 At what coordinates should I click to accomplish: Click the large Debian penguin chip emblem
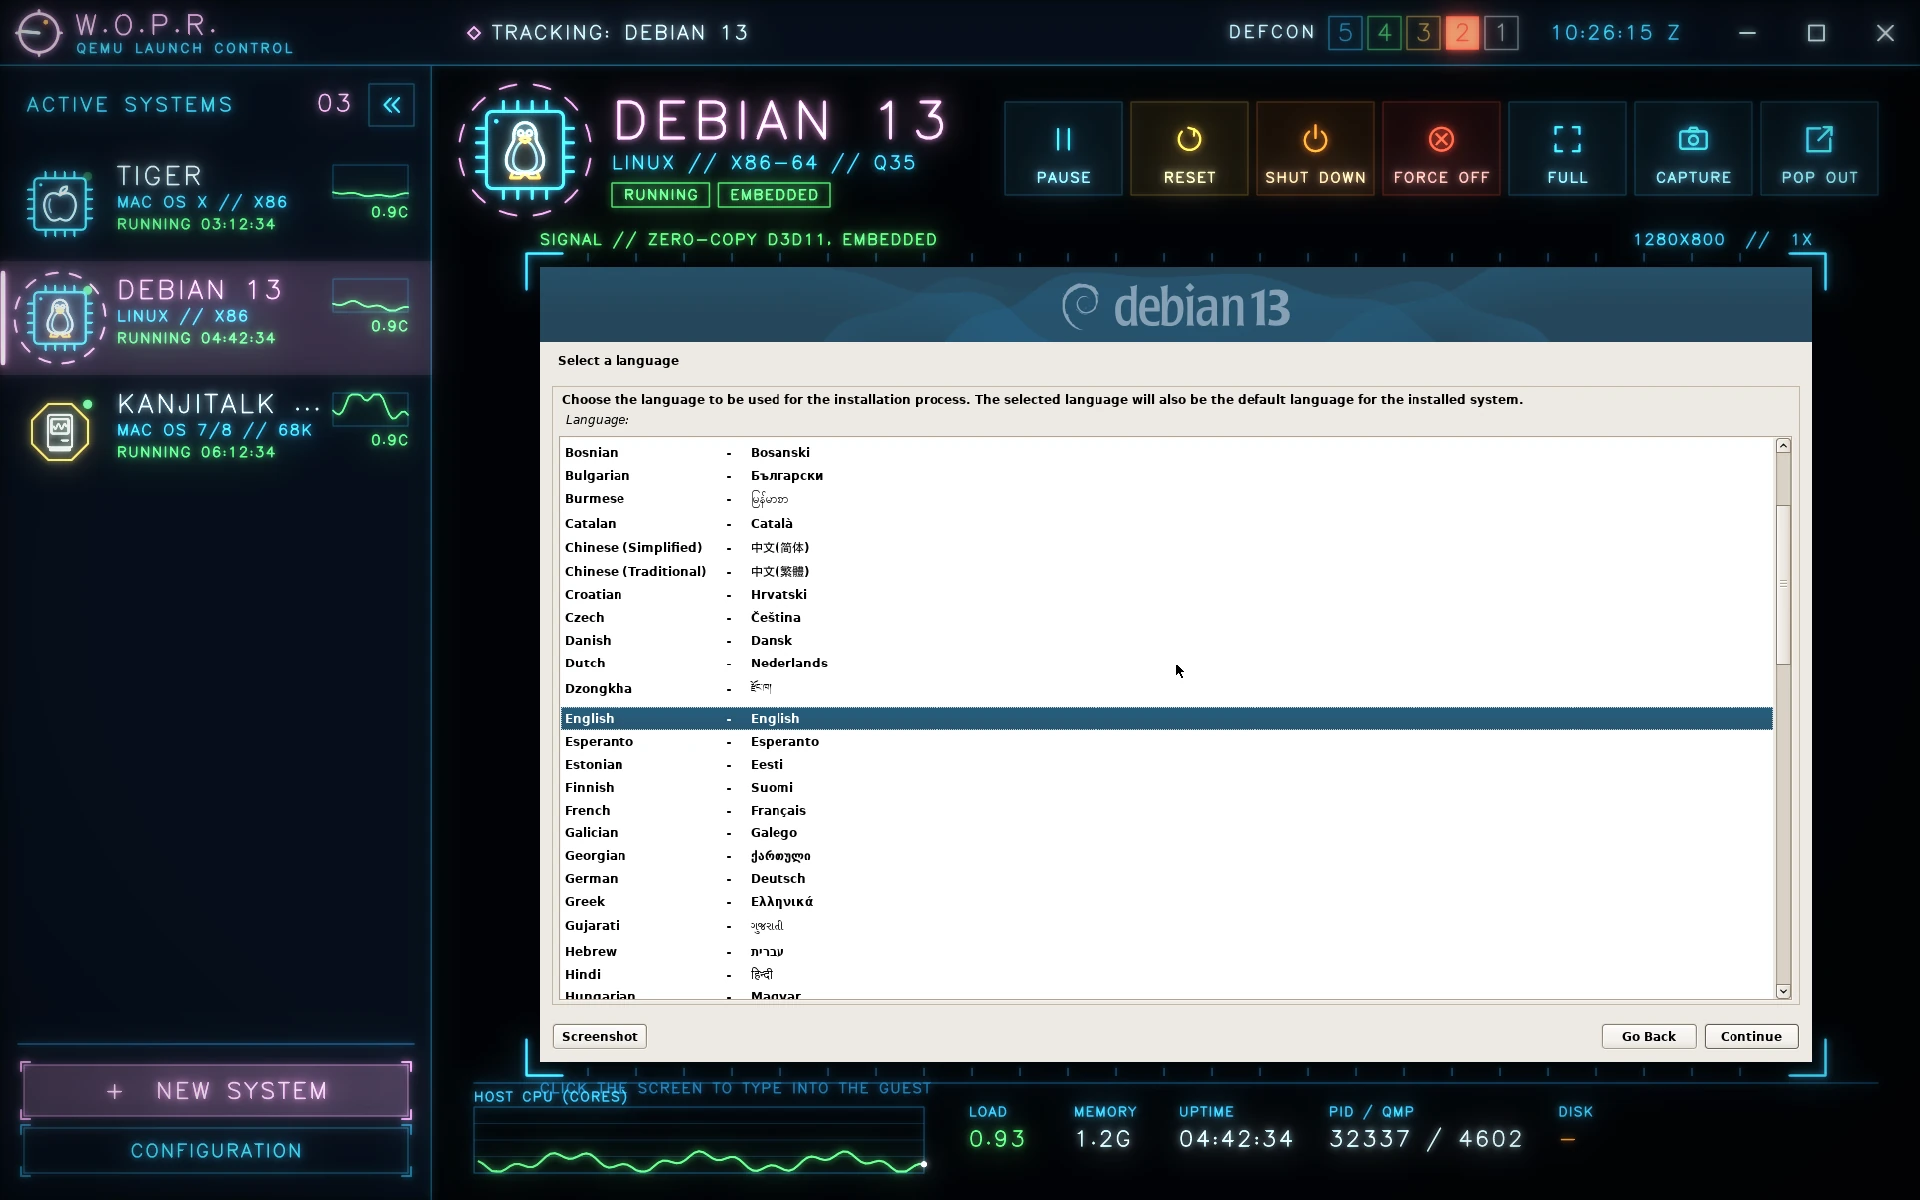[x=525, y=150]
